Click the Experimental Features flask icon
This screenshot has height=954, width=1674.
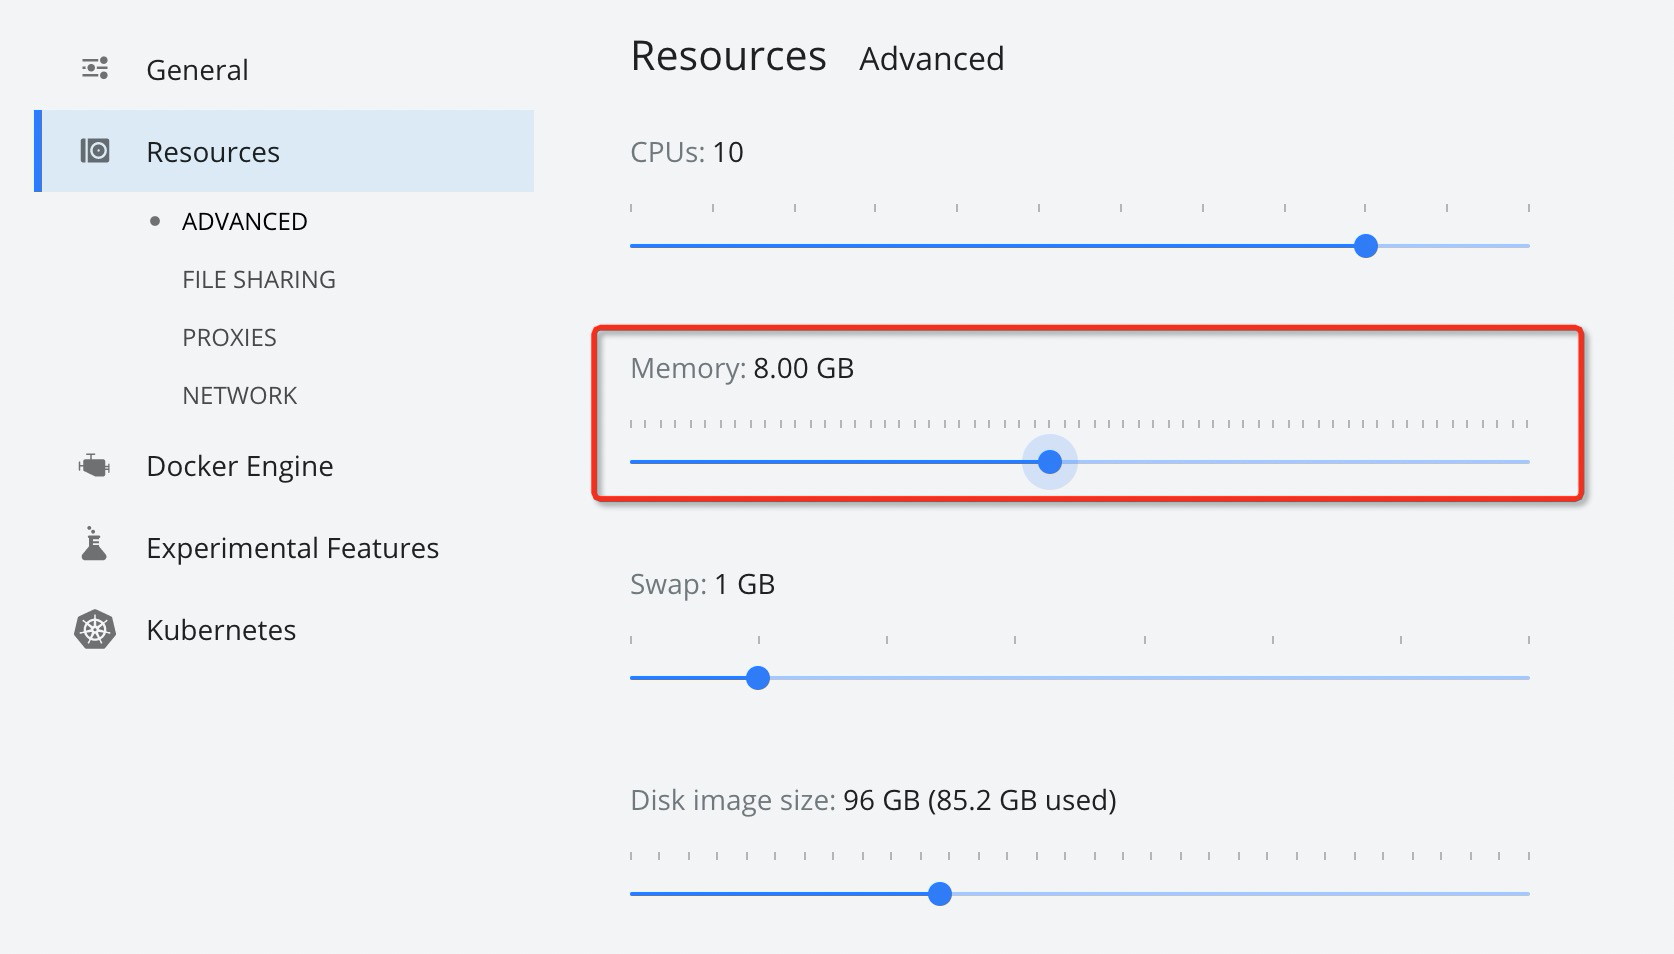pos(94,545)
